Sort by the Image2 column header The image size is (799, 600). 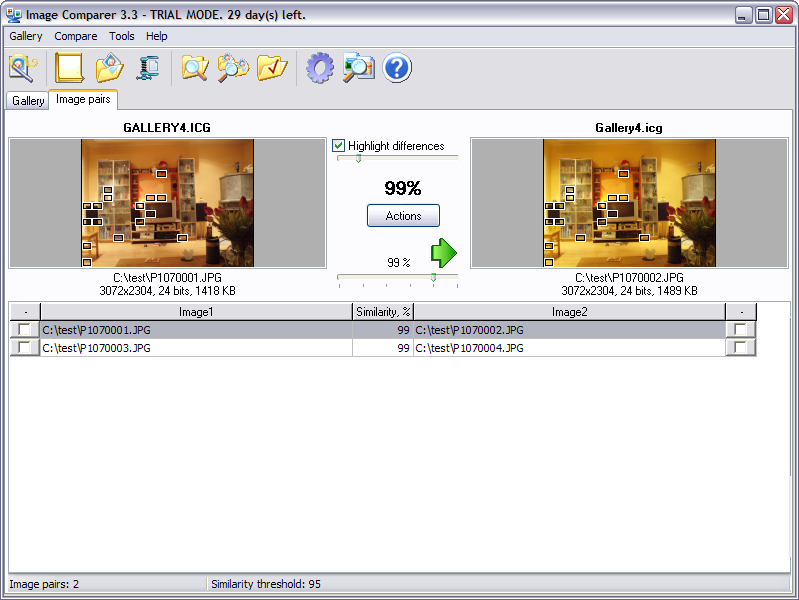(x=569, y=312)
